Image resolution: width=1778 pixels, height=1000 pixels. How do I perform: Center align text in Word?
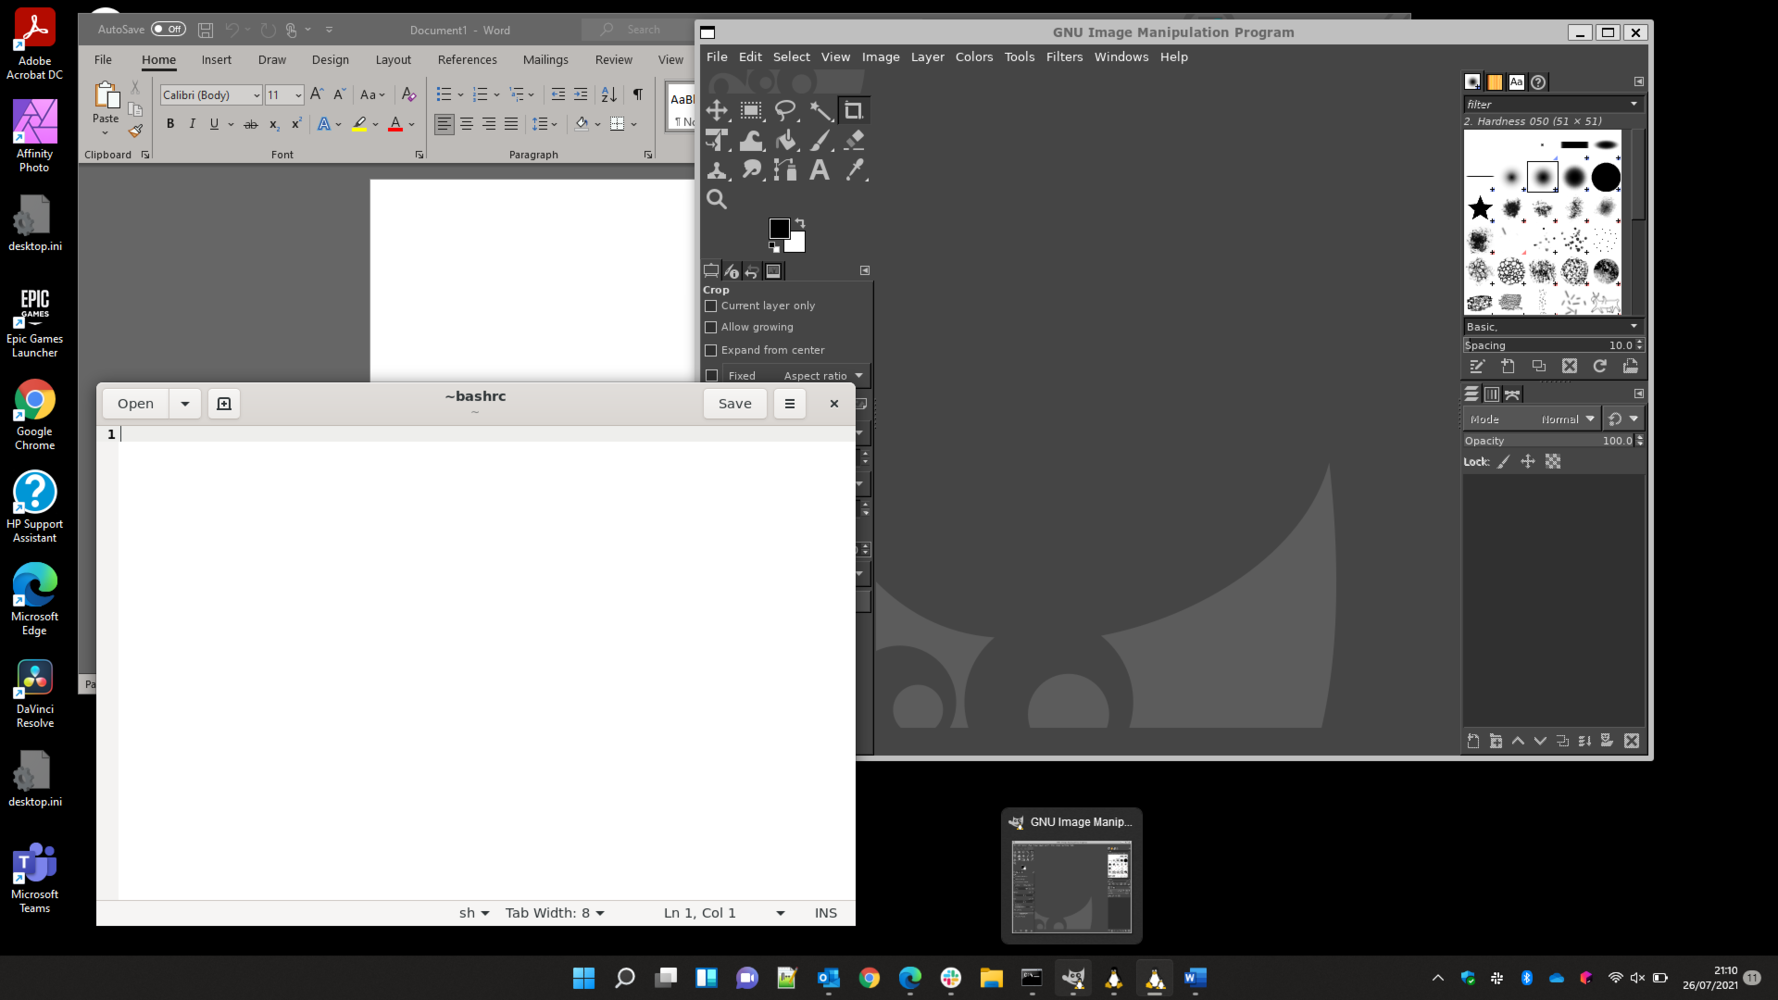467,124
